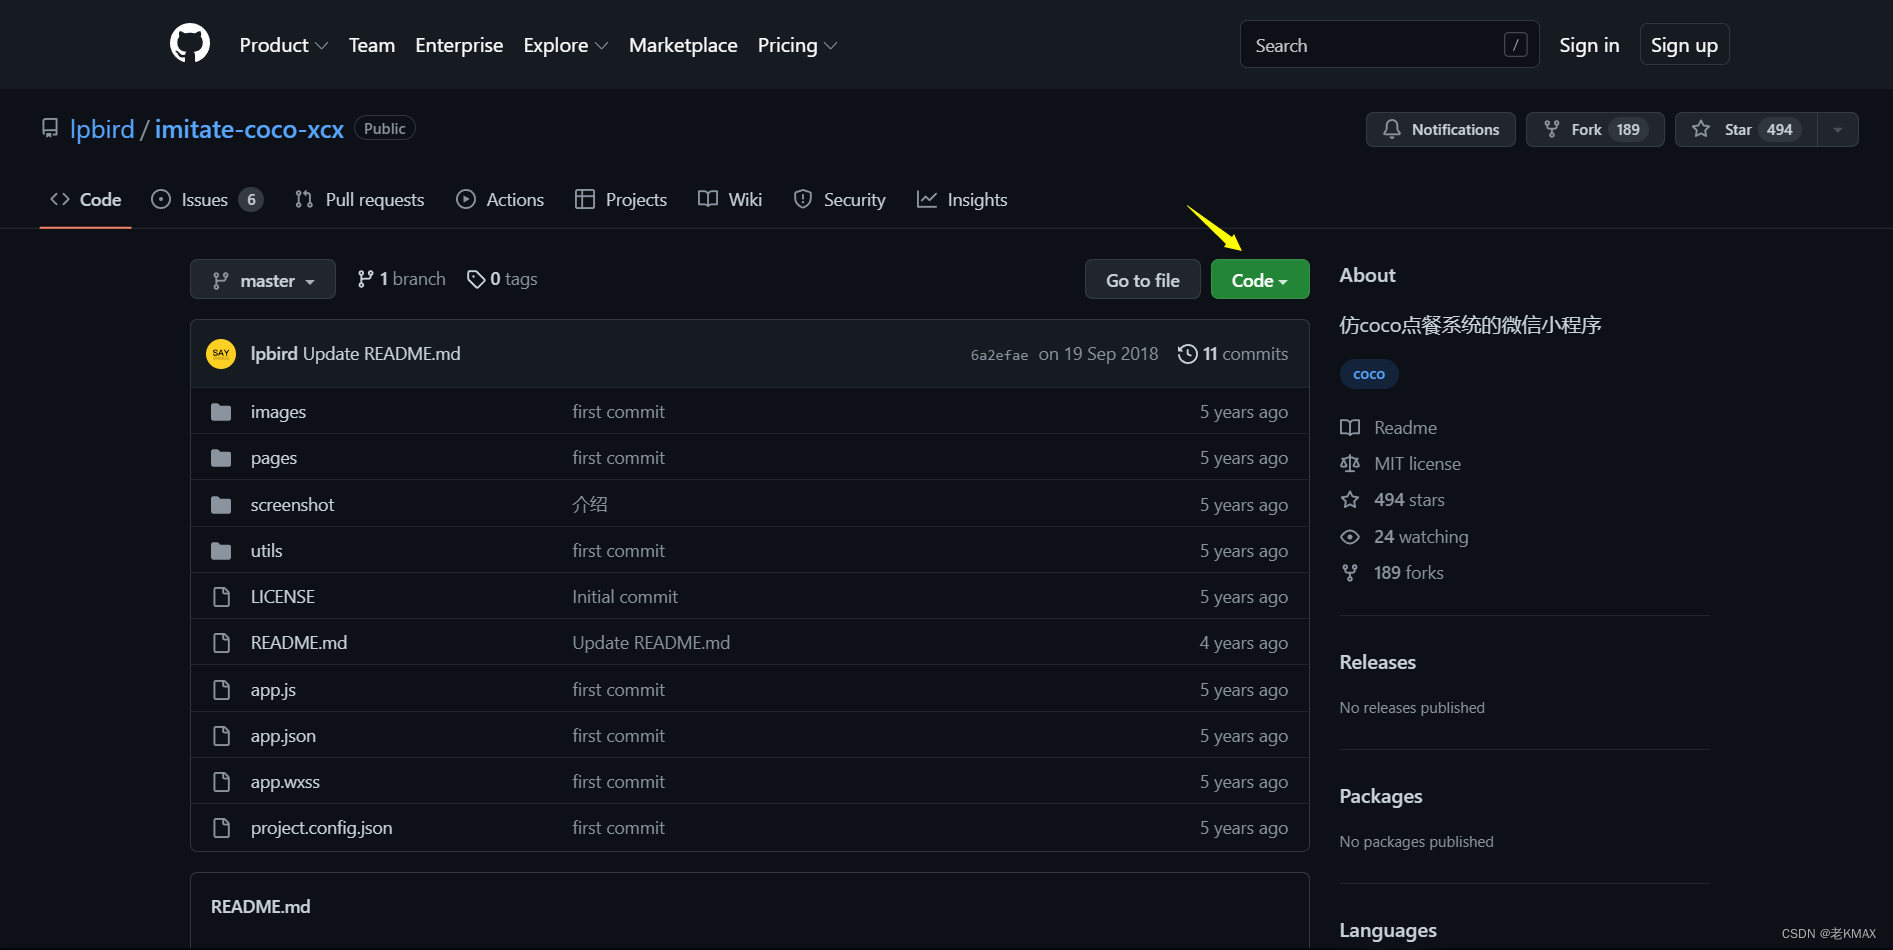Click the slash shortcut key in the search box
The height and width of the screenshot is (950, 1893).
(x=1515, y=45)
